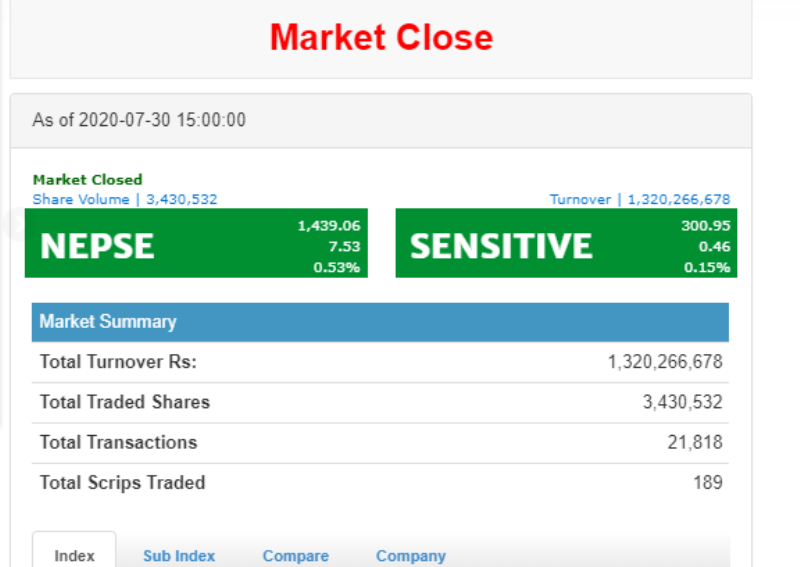Click the Market Summary header bar
The height and width of the screenshot is (567, 800).
point(380,322)
